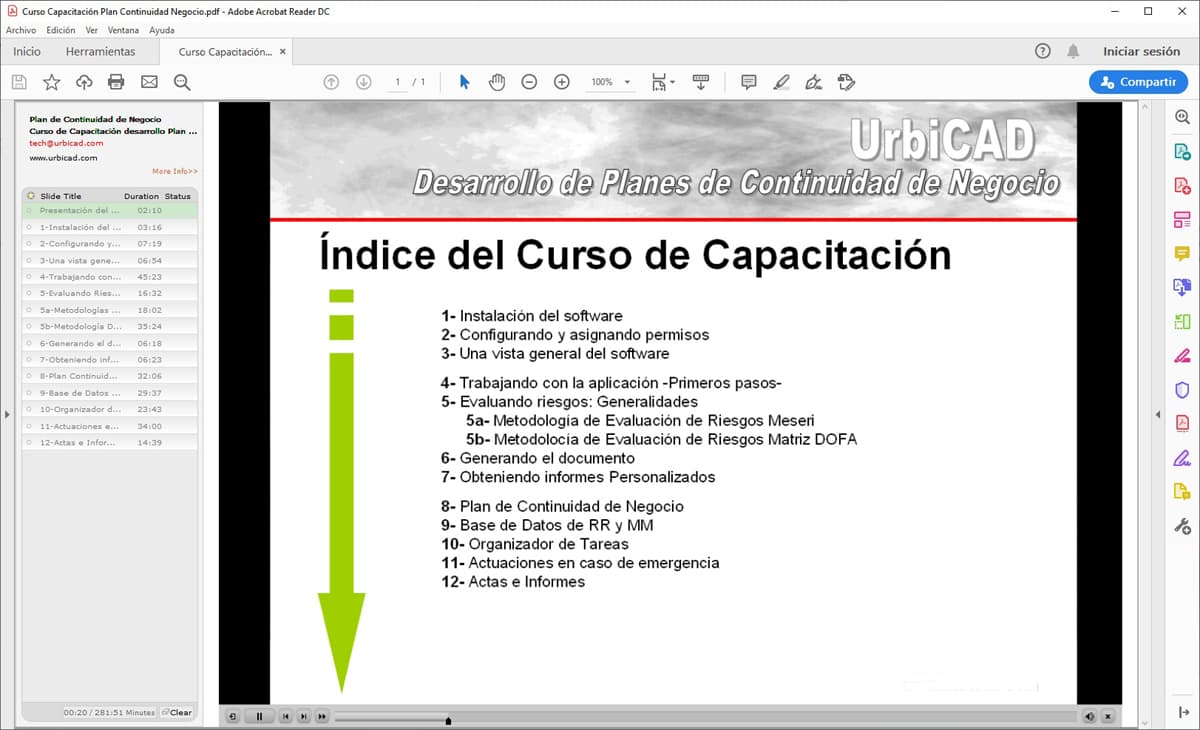Switch to the Inicio tab
The image size is (1200, 730).
(x=27, y=51)
